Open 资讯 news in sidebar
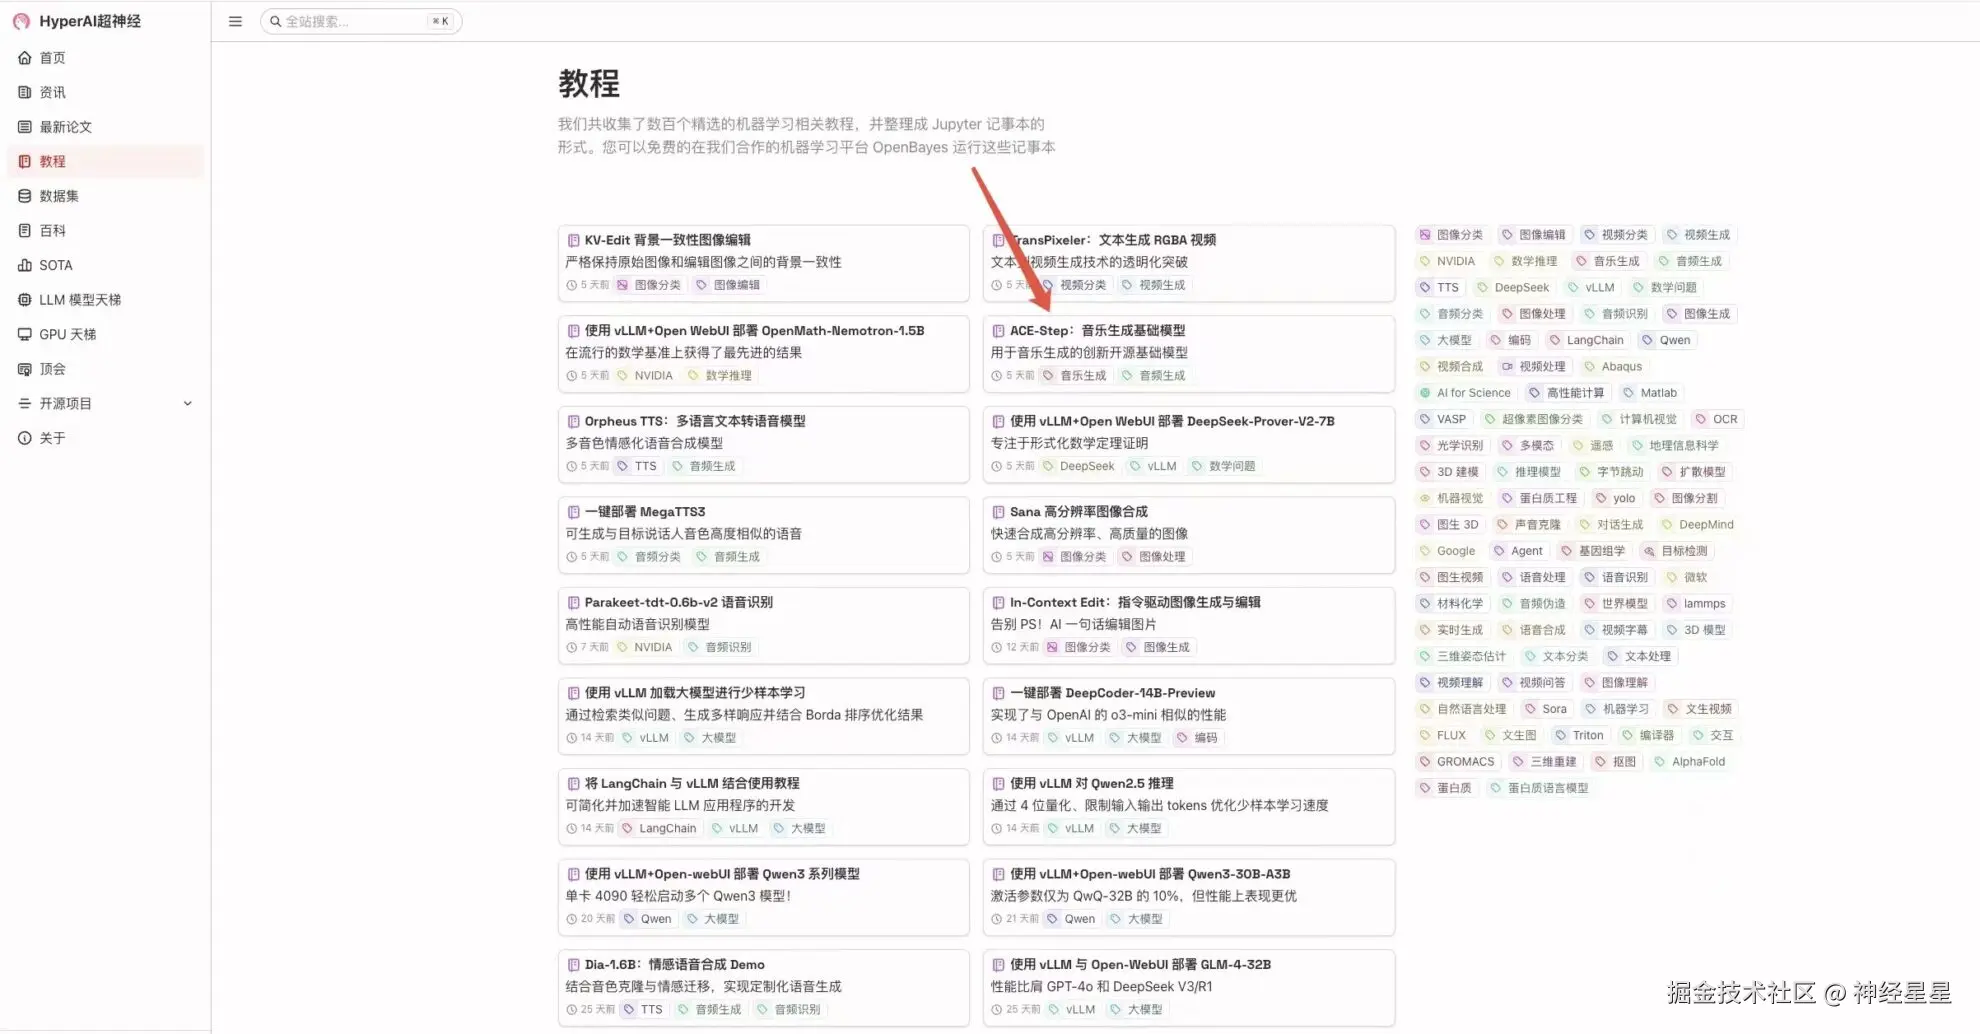Image resolution: width=1980 pixels, height=1034 pixels. point(105,92)
